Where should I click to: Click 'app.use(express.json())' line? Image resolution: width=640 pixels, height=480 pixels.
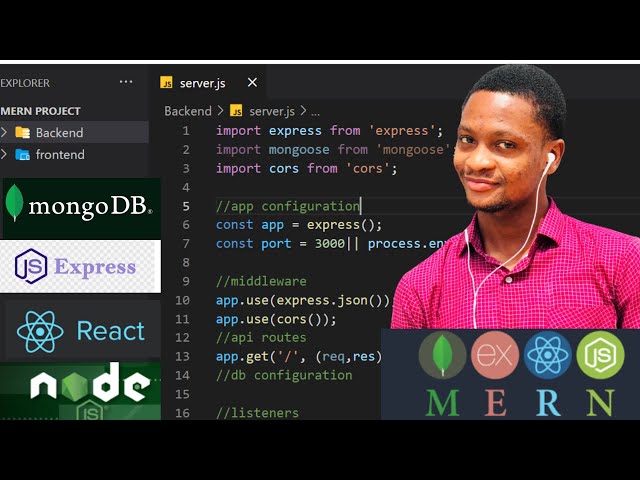pyautogui.click(x=303, y=300)
